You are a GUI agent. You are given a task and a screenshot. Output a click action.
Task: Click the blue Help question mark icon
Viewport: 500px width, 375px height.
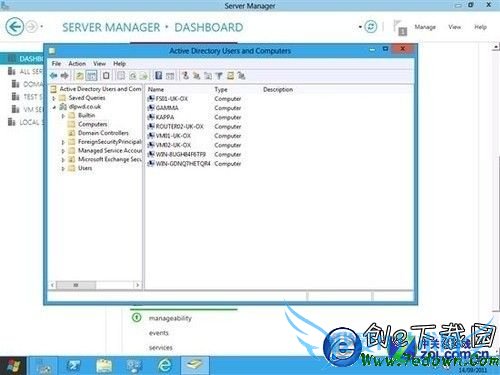point(159,76)
